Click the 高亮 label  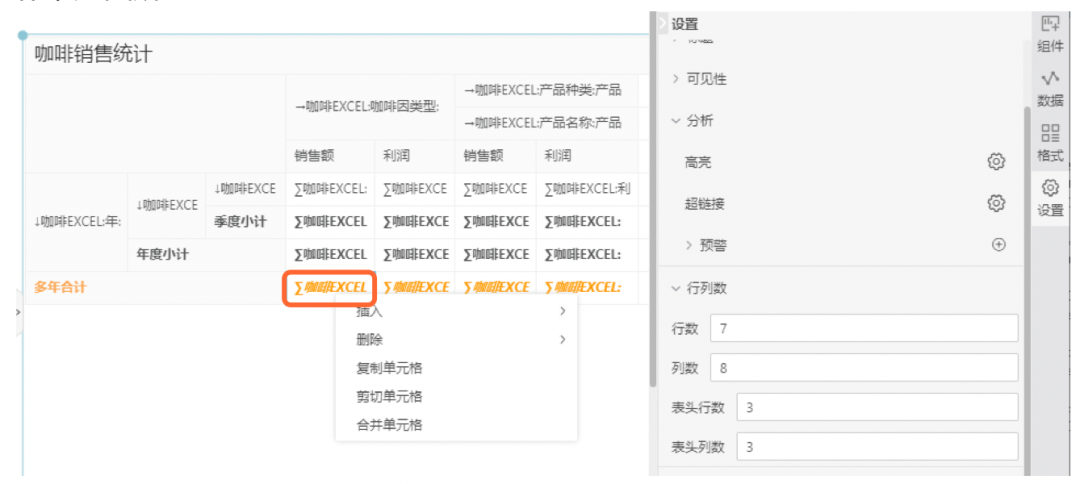698,163
